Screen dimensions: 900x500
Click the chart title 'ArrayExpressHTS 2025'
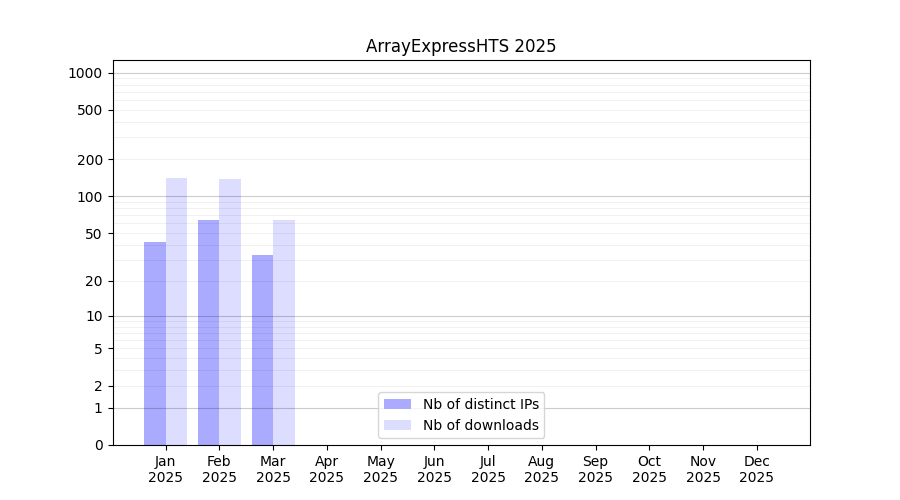[461, 46]
